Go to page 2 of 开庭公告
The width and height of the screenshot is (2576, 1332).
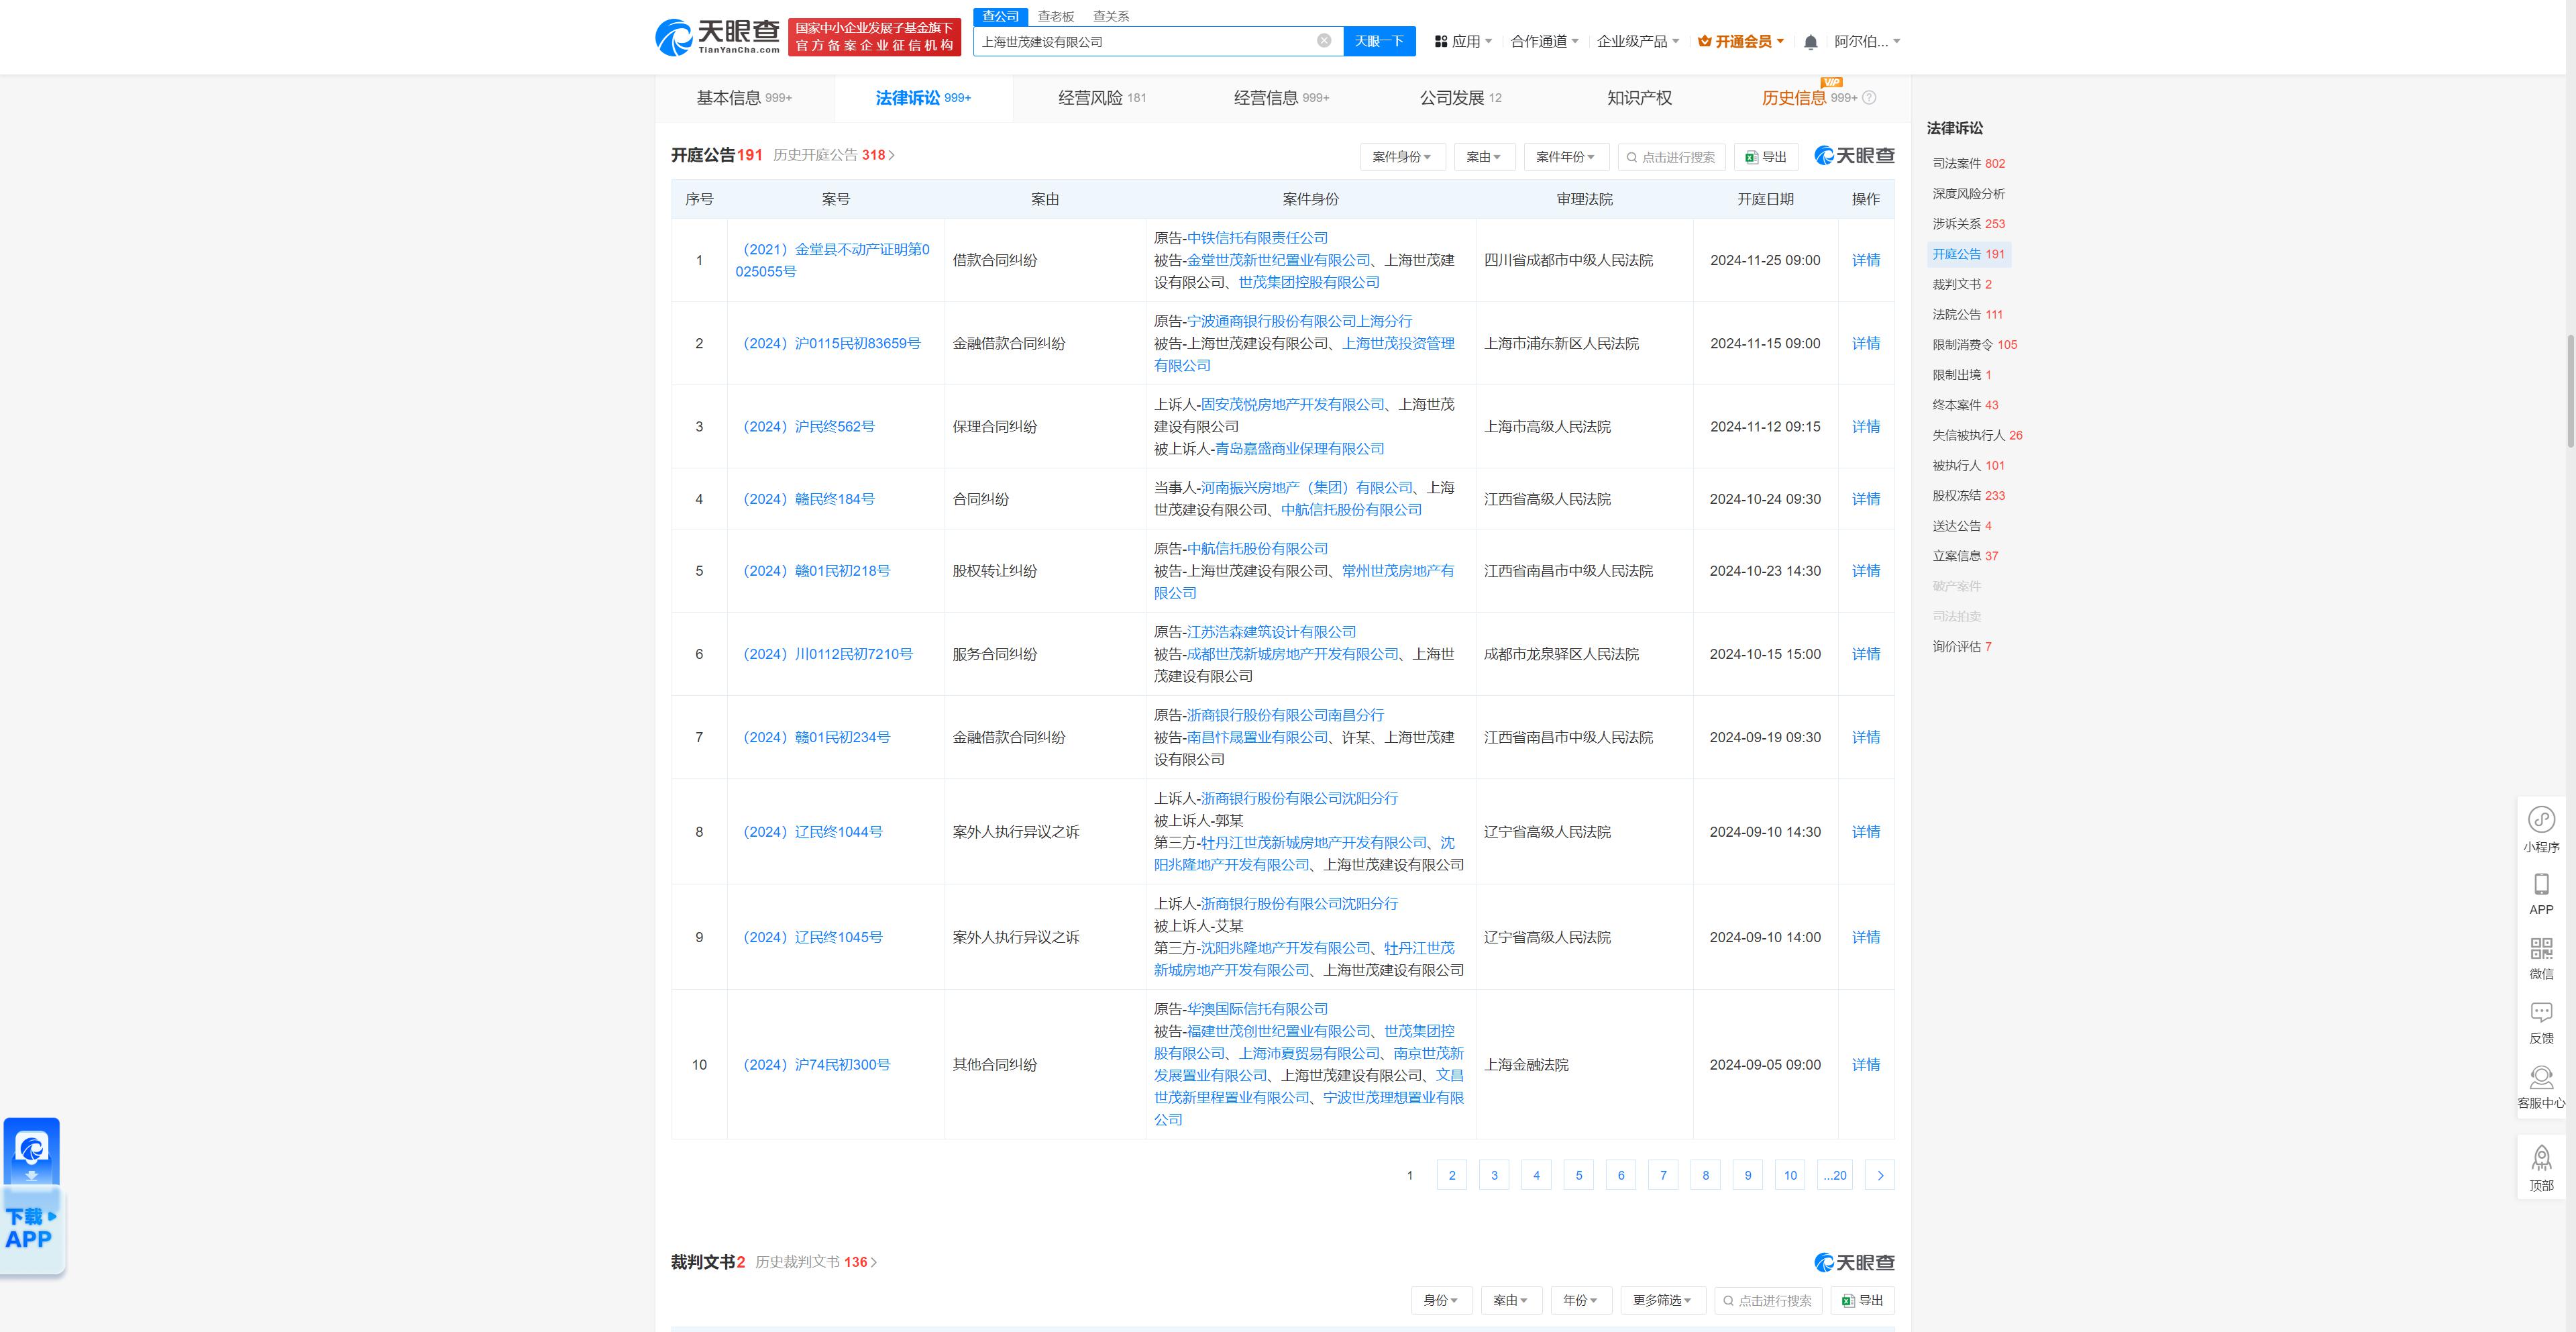click(x=1452, y=1175)
